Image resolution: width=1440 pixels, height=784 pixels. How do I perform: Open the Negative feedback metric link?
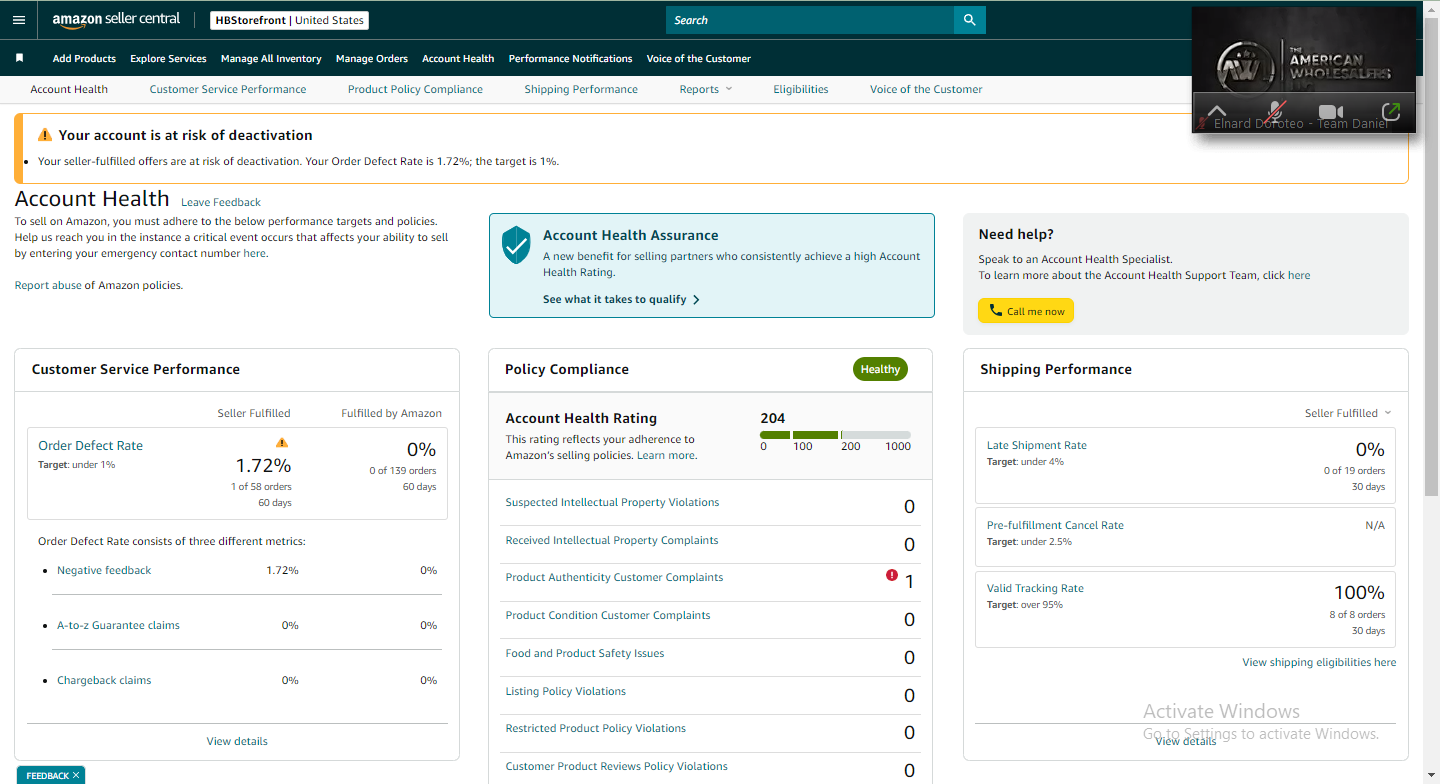pos(104,570)
